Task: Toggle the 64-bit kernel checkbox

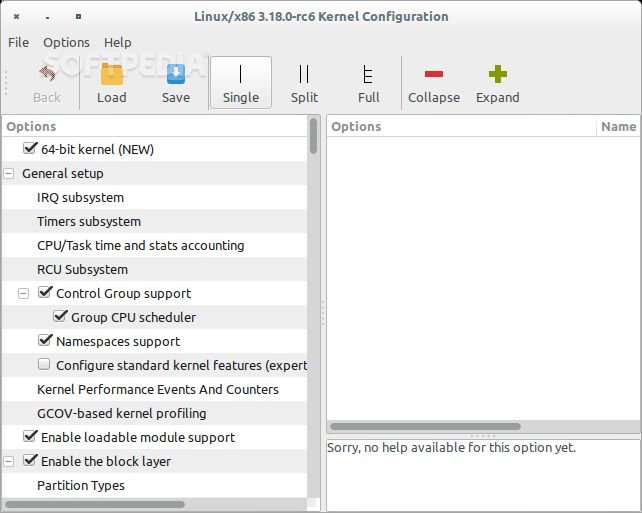Action: (x=30, y=148)
